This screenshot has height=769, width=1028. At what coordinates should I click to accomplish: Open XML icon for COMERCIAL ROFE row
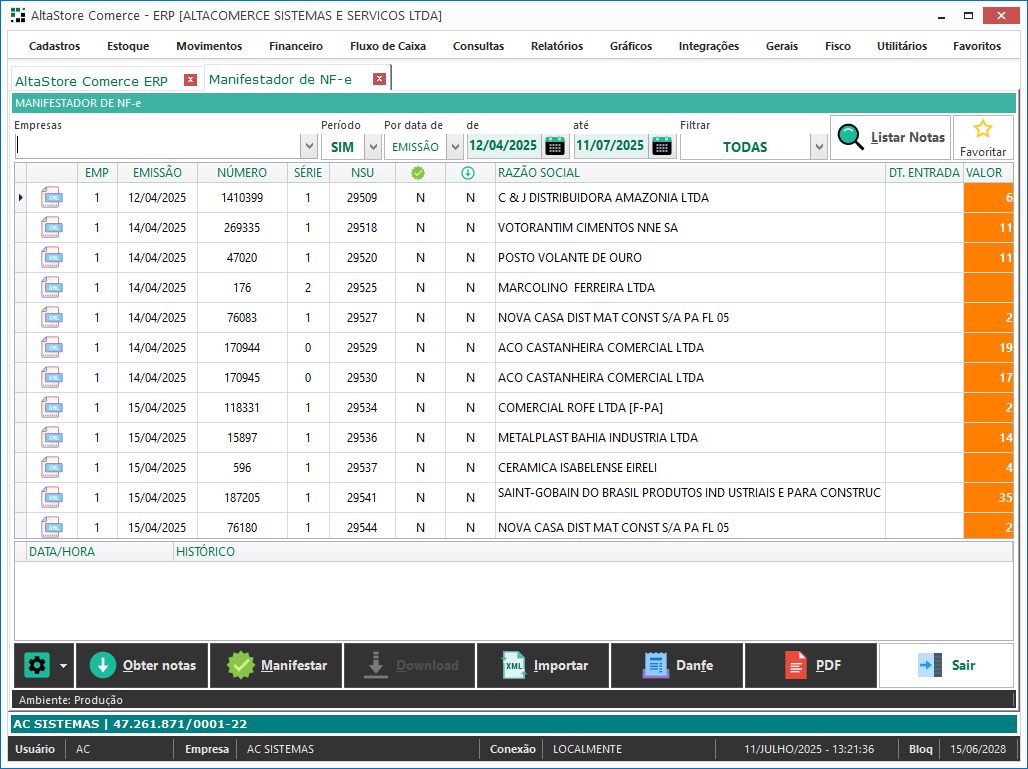(x=51, y=407)
